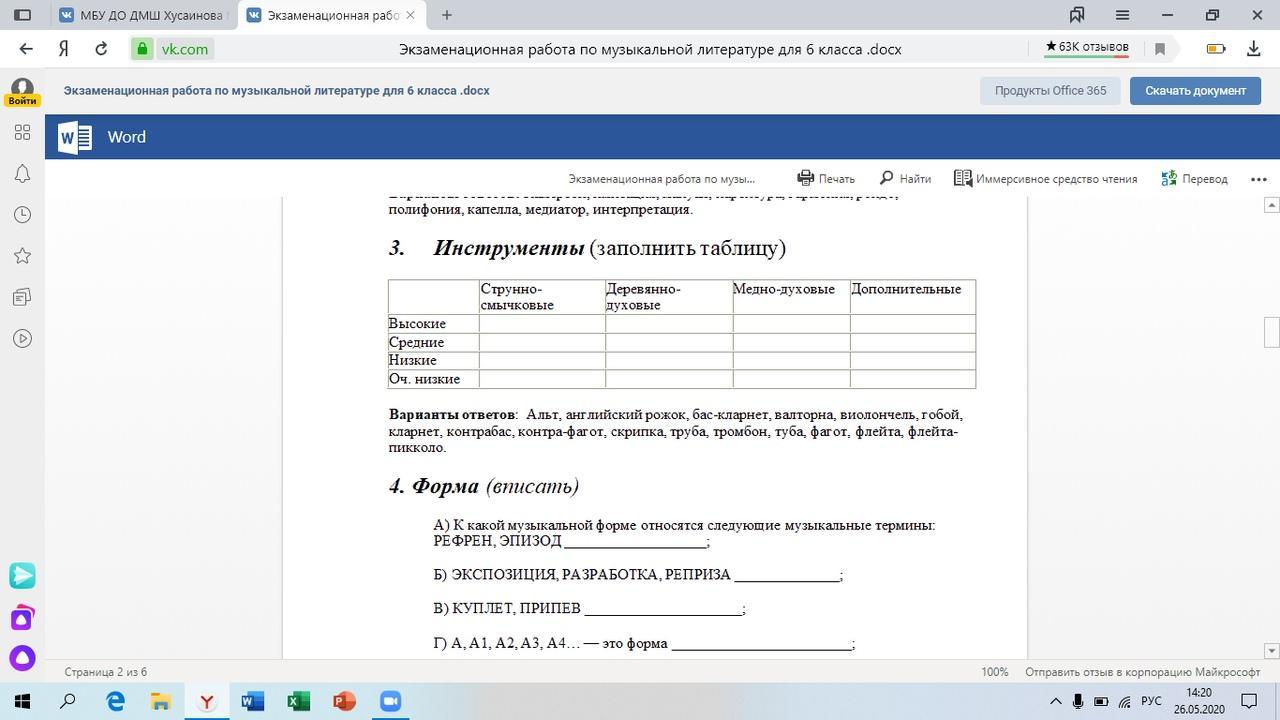Click the document scroll-down arrow
This screenshot has width=1280, height=720.
click(x=1271, y=651)
